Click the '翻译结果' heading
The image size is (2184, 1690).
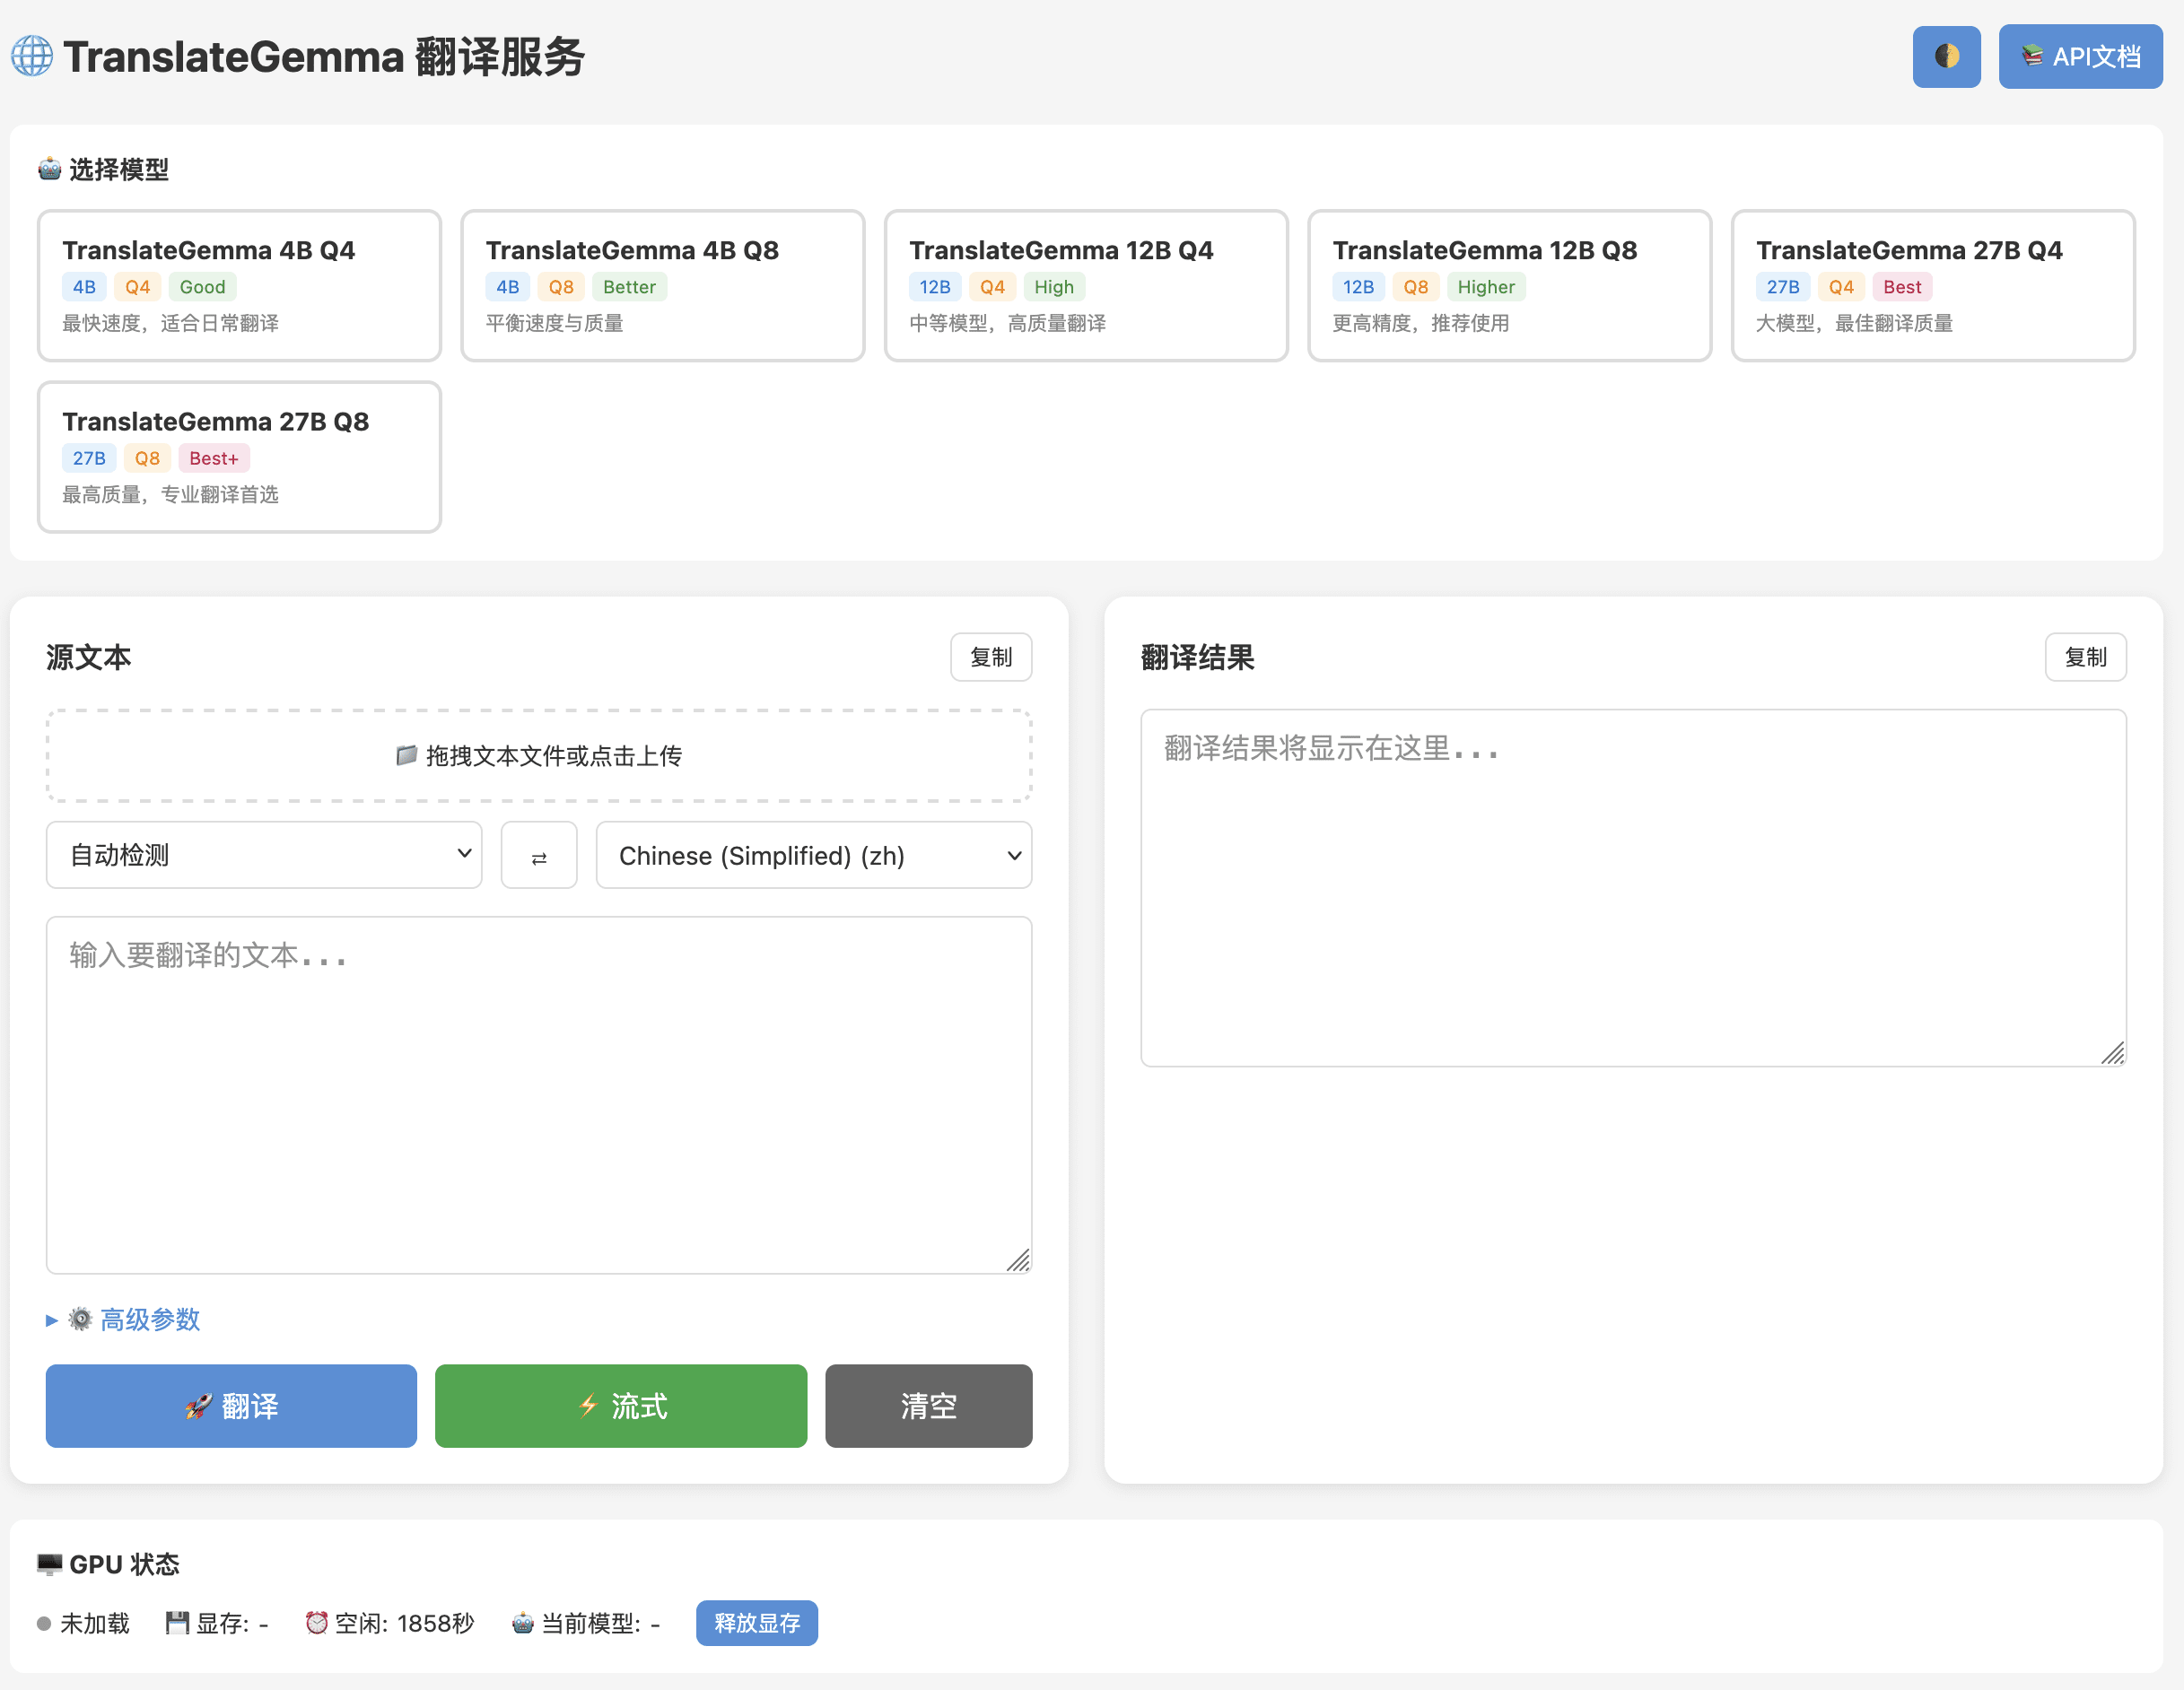1198,657
